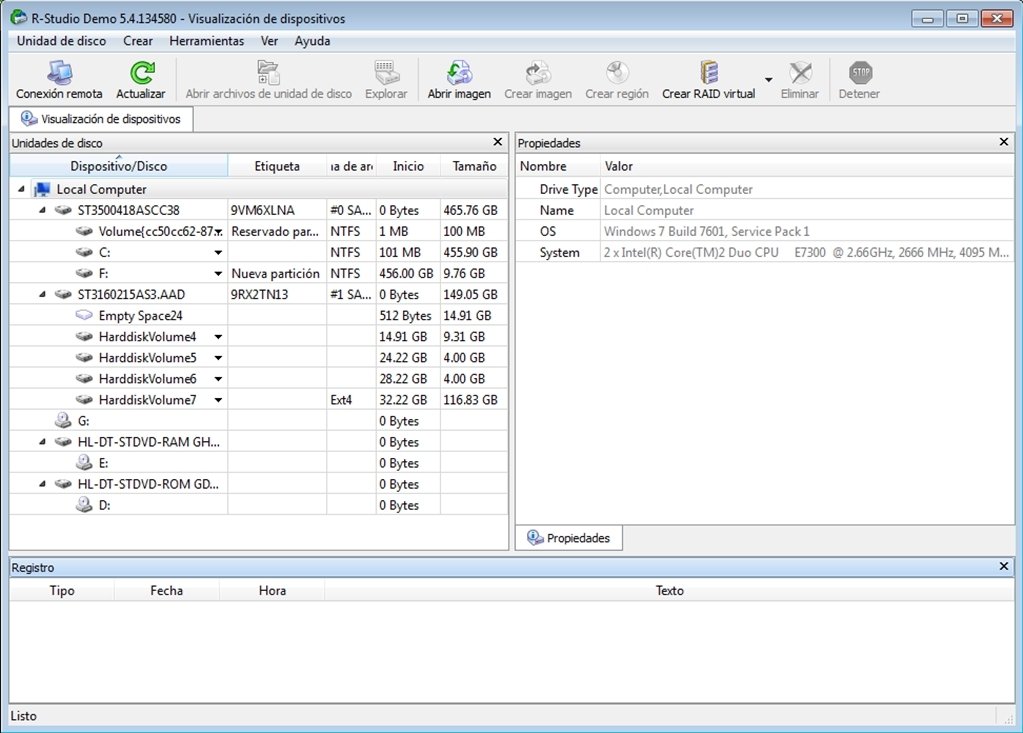Open the dropdown arrow on HarddiskVolume4

pos(219,337)
